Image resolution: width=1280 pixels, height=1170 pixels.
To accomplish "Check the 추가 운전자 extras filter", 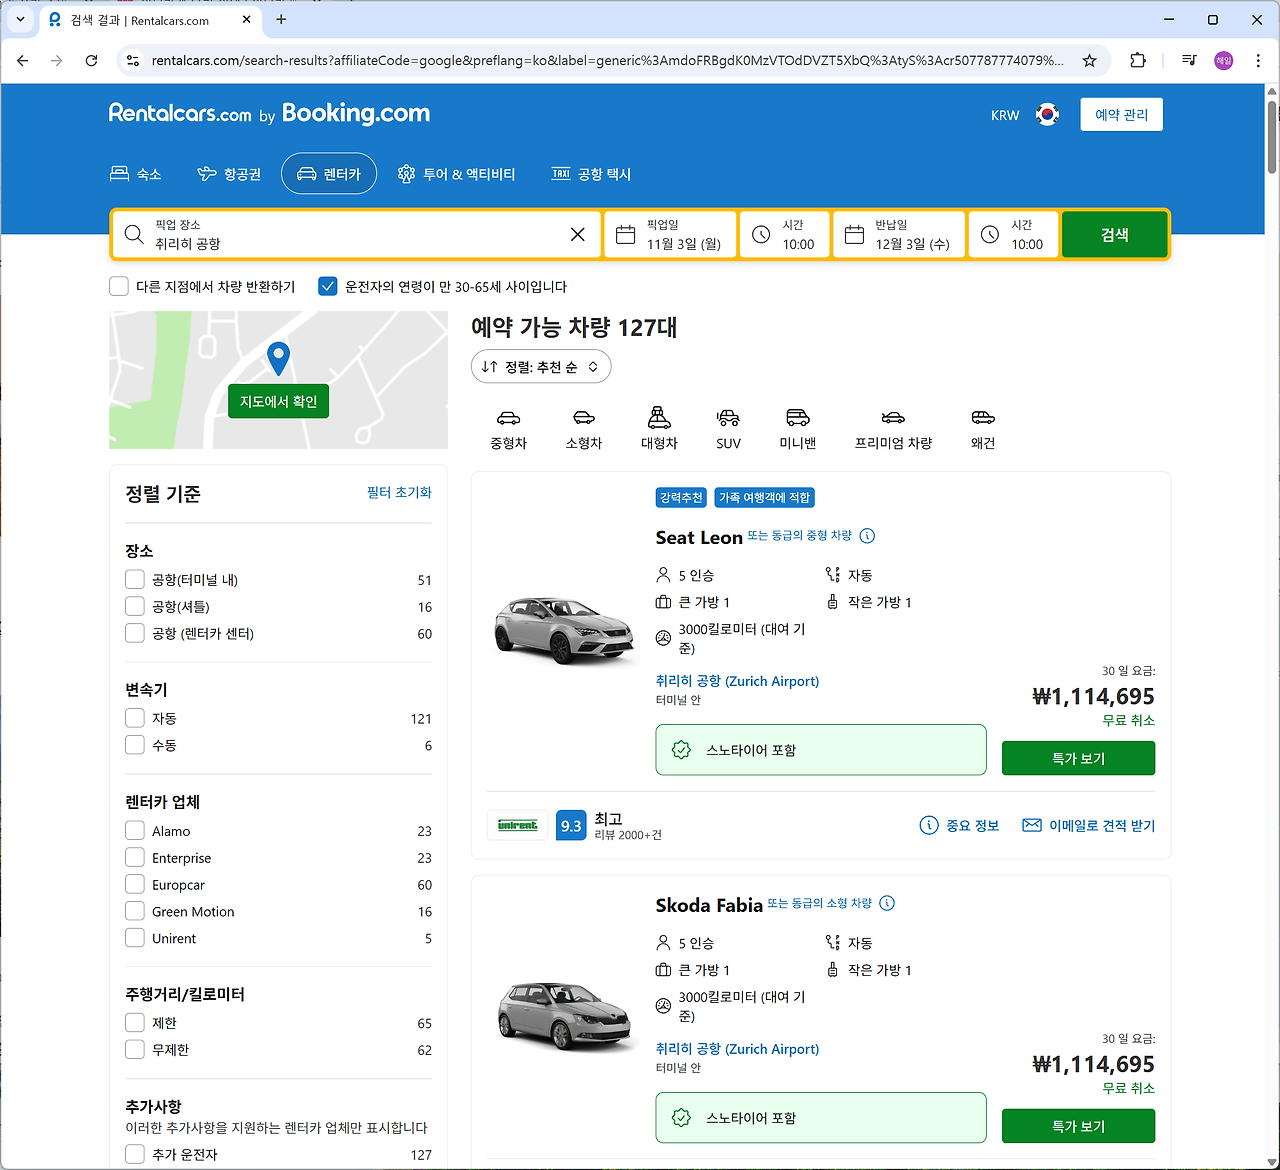I will coord(135,1154).
